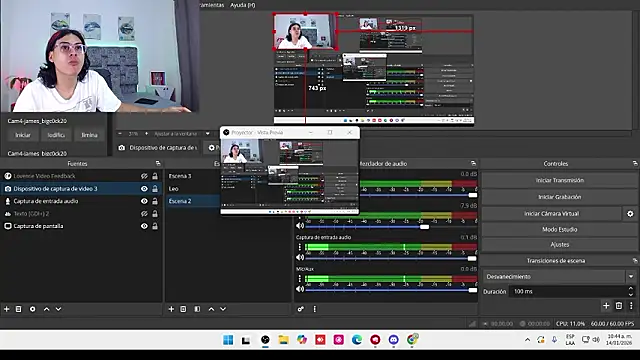Delete transition with trash icon
This screenshot has width=640, height=360.
pyautogui.click(x=619, y=305)
